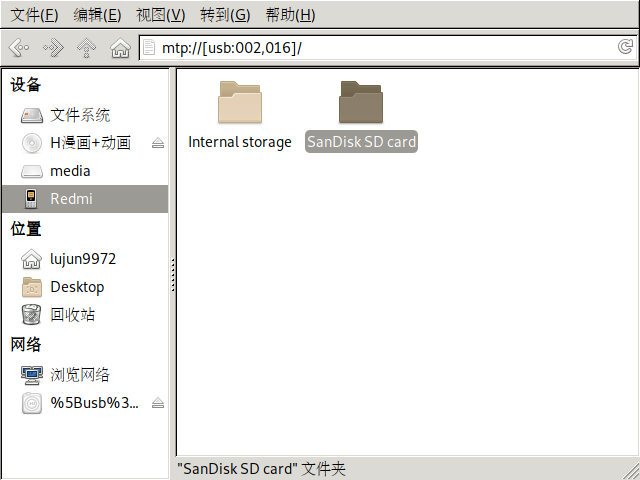640x480 pixels.
Task: Eject the H漫画+动画 disc
Action: click(158, 143)
